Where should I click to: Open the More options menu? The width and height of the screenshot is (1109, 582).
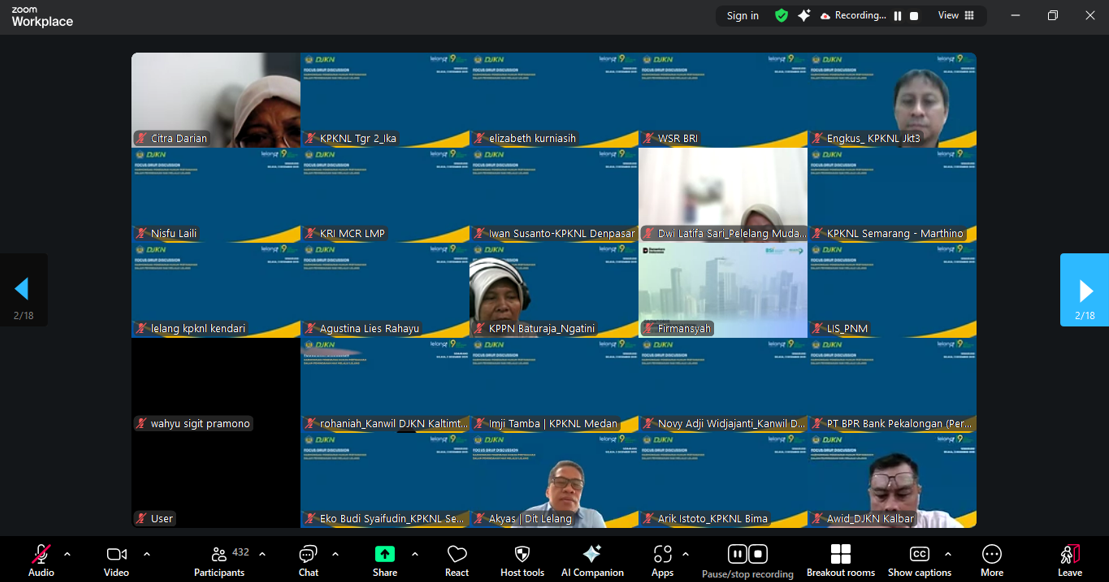click(991, 560)
